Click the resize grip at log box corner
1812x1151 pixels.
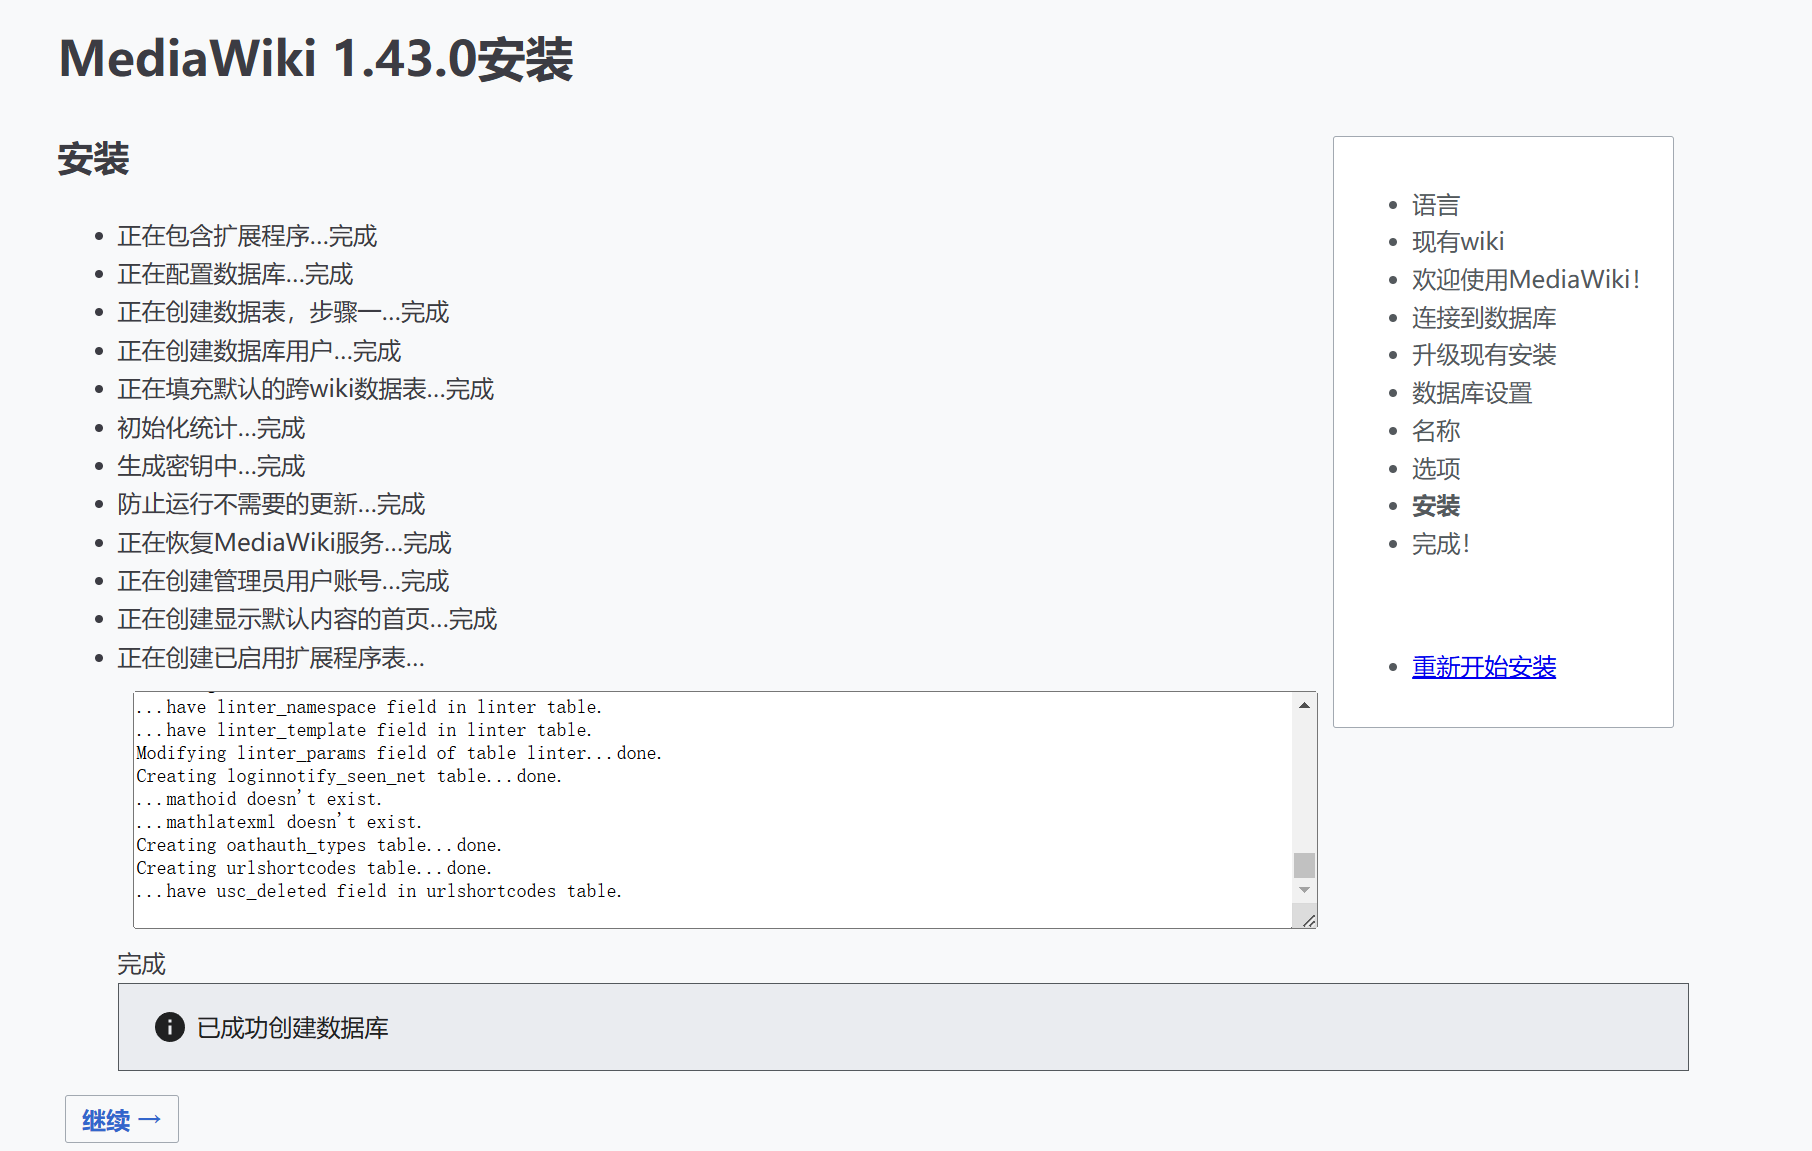pyautogui.click(x=1308, y=919)
